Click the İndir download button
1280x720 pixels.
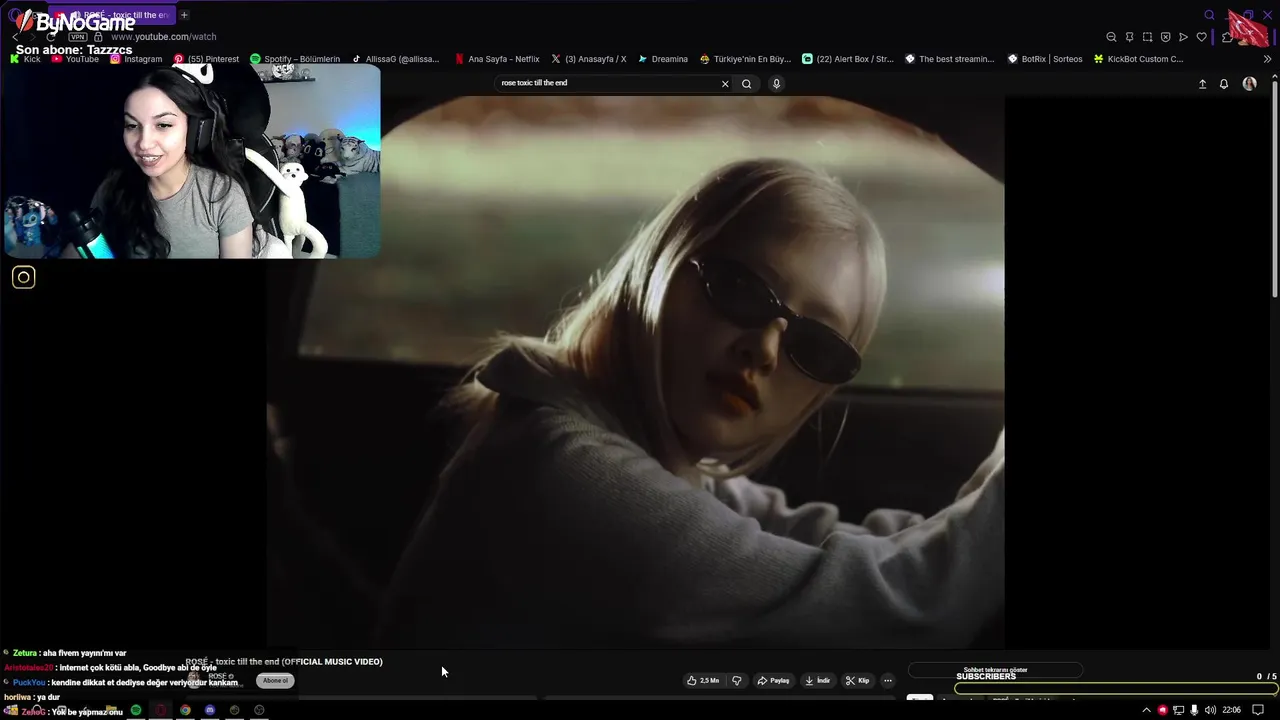(818, 681)
